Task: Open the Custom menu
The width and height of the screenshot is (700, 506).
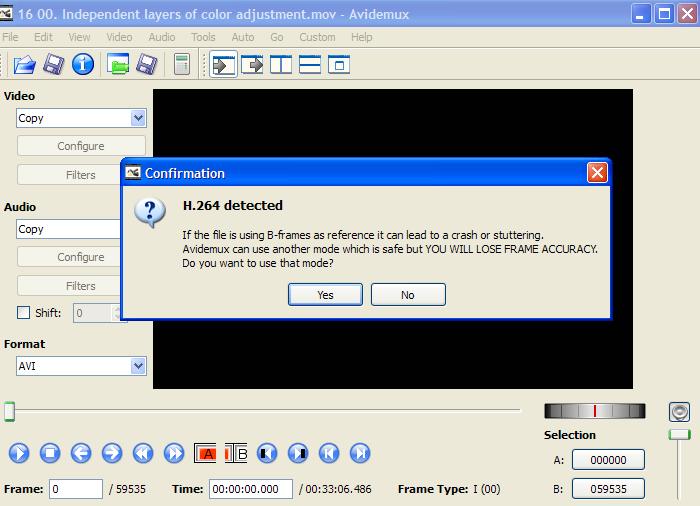Action: tap(317, 37)
